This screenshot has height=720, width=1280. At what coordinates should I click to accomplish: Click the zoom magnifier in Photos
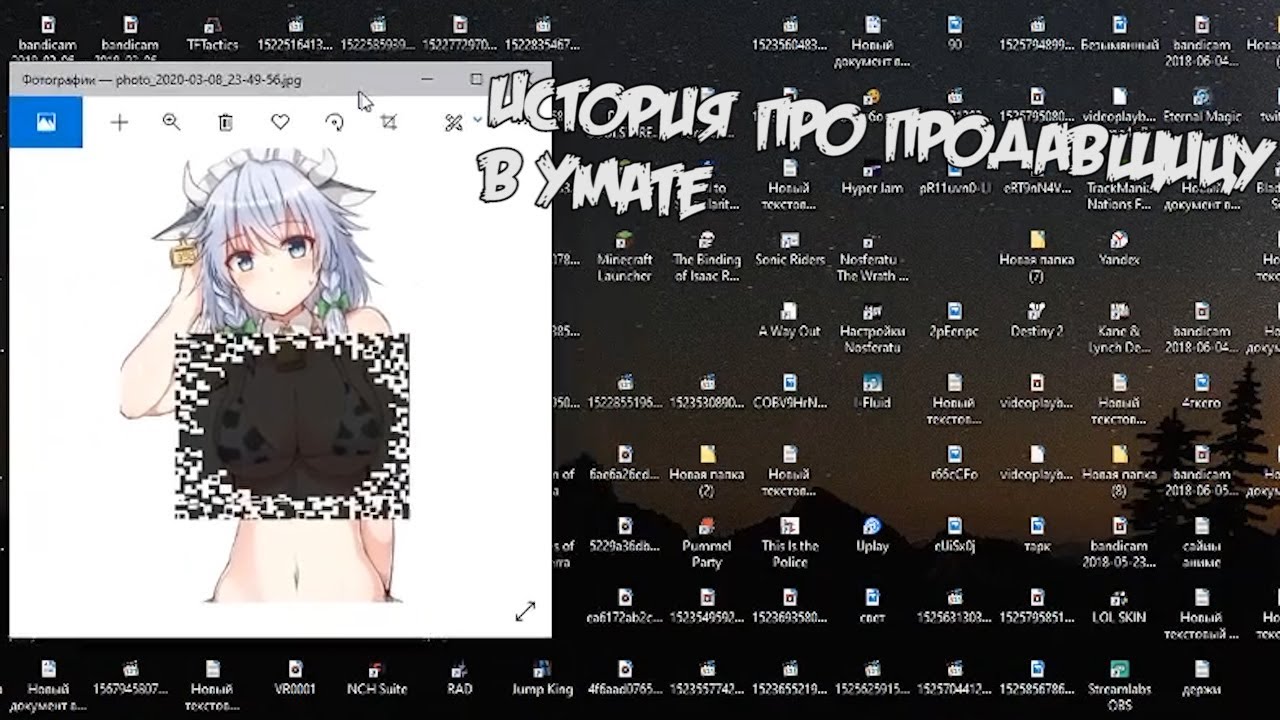pos(171,122)
